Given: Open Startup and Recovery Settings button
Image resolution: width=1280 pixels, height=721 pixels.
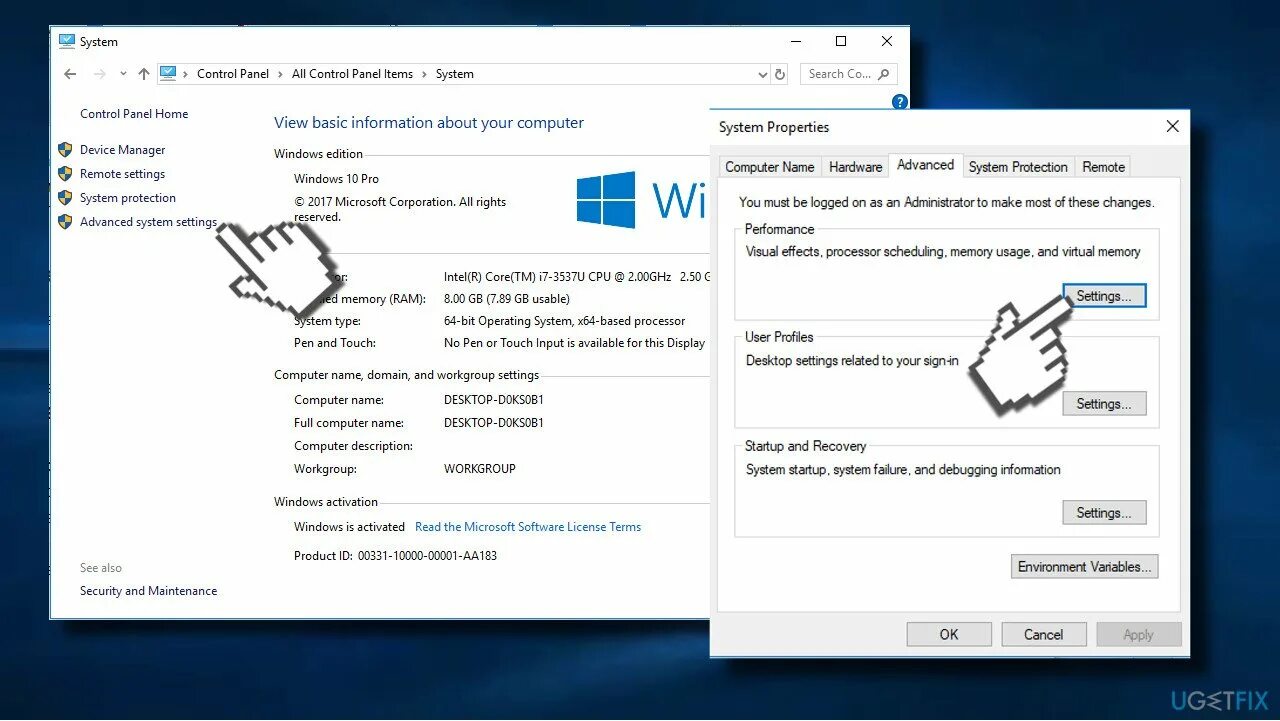Looking at the screenshot, I should 1104,513.
